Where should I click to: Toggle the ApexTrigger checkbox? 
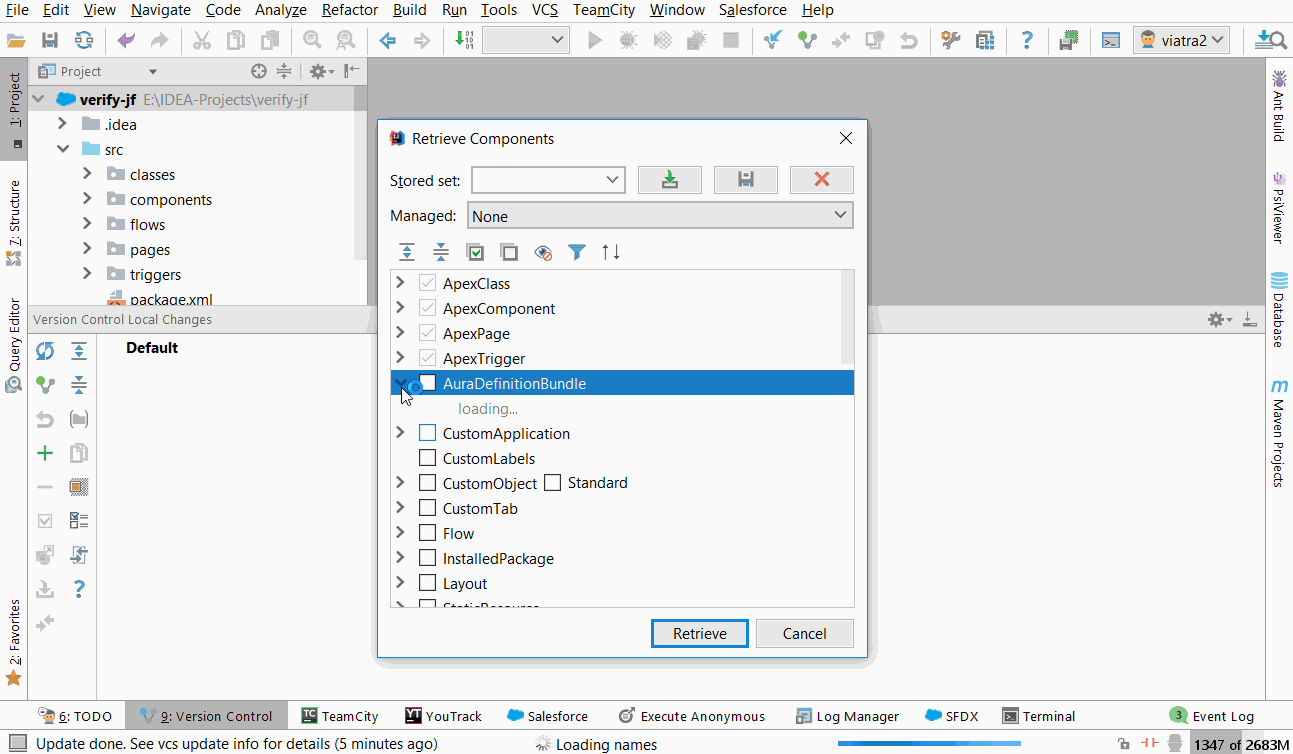(427, 358)
